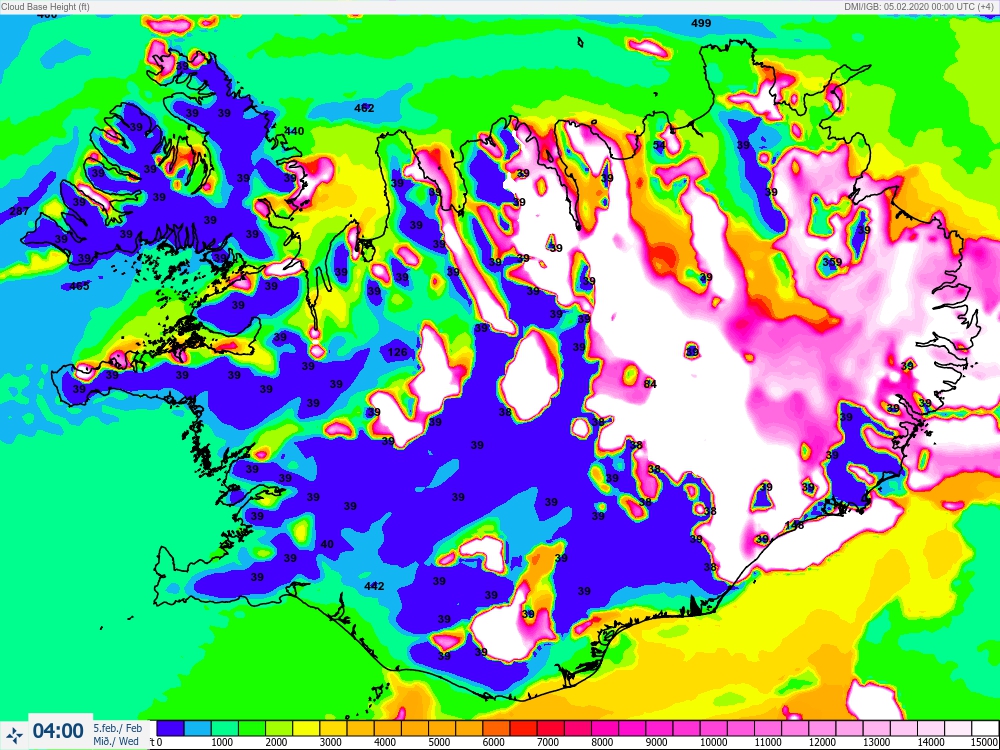Click the 15000 legend scale label
This screenshot has width=1000, height=750.
pos(985,742)
